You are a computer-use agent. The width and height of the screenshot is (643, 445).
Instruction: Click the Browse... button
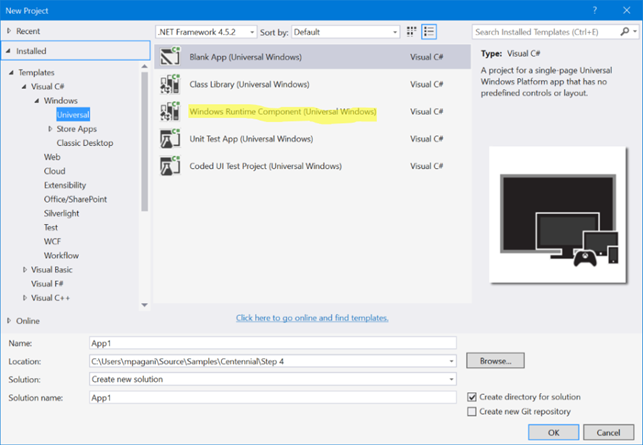(495, 361)
